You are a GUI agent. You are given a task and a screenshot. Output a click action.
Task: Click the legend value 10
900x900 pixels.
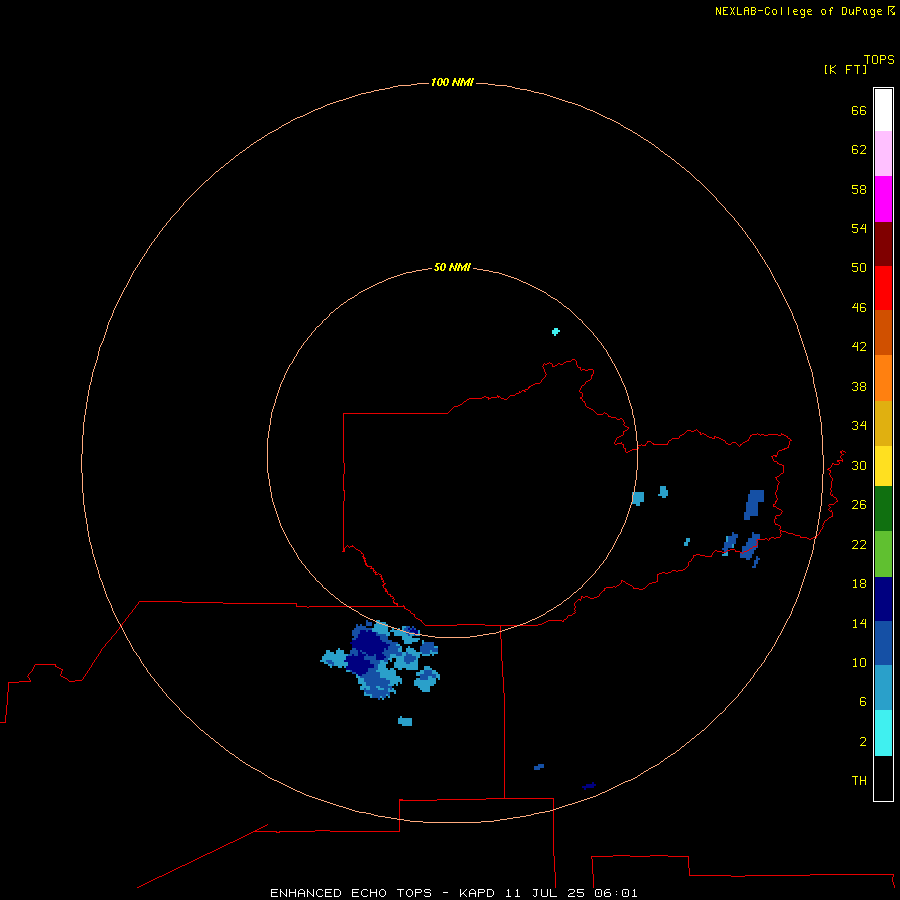point(859,662)
